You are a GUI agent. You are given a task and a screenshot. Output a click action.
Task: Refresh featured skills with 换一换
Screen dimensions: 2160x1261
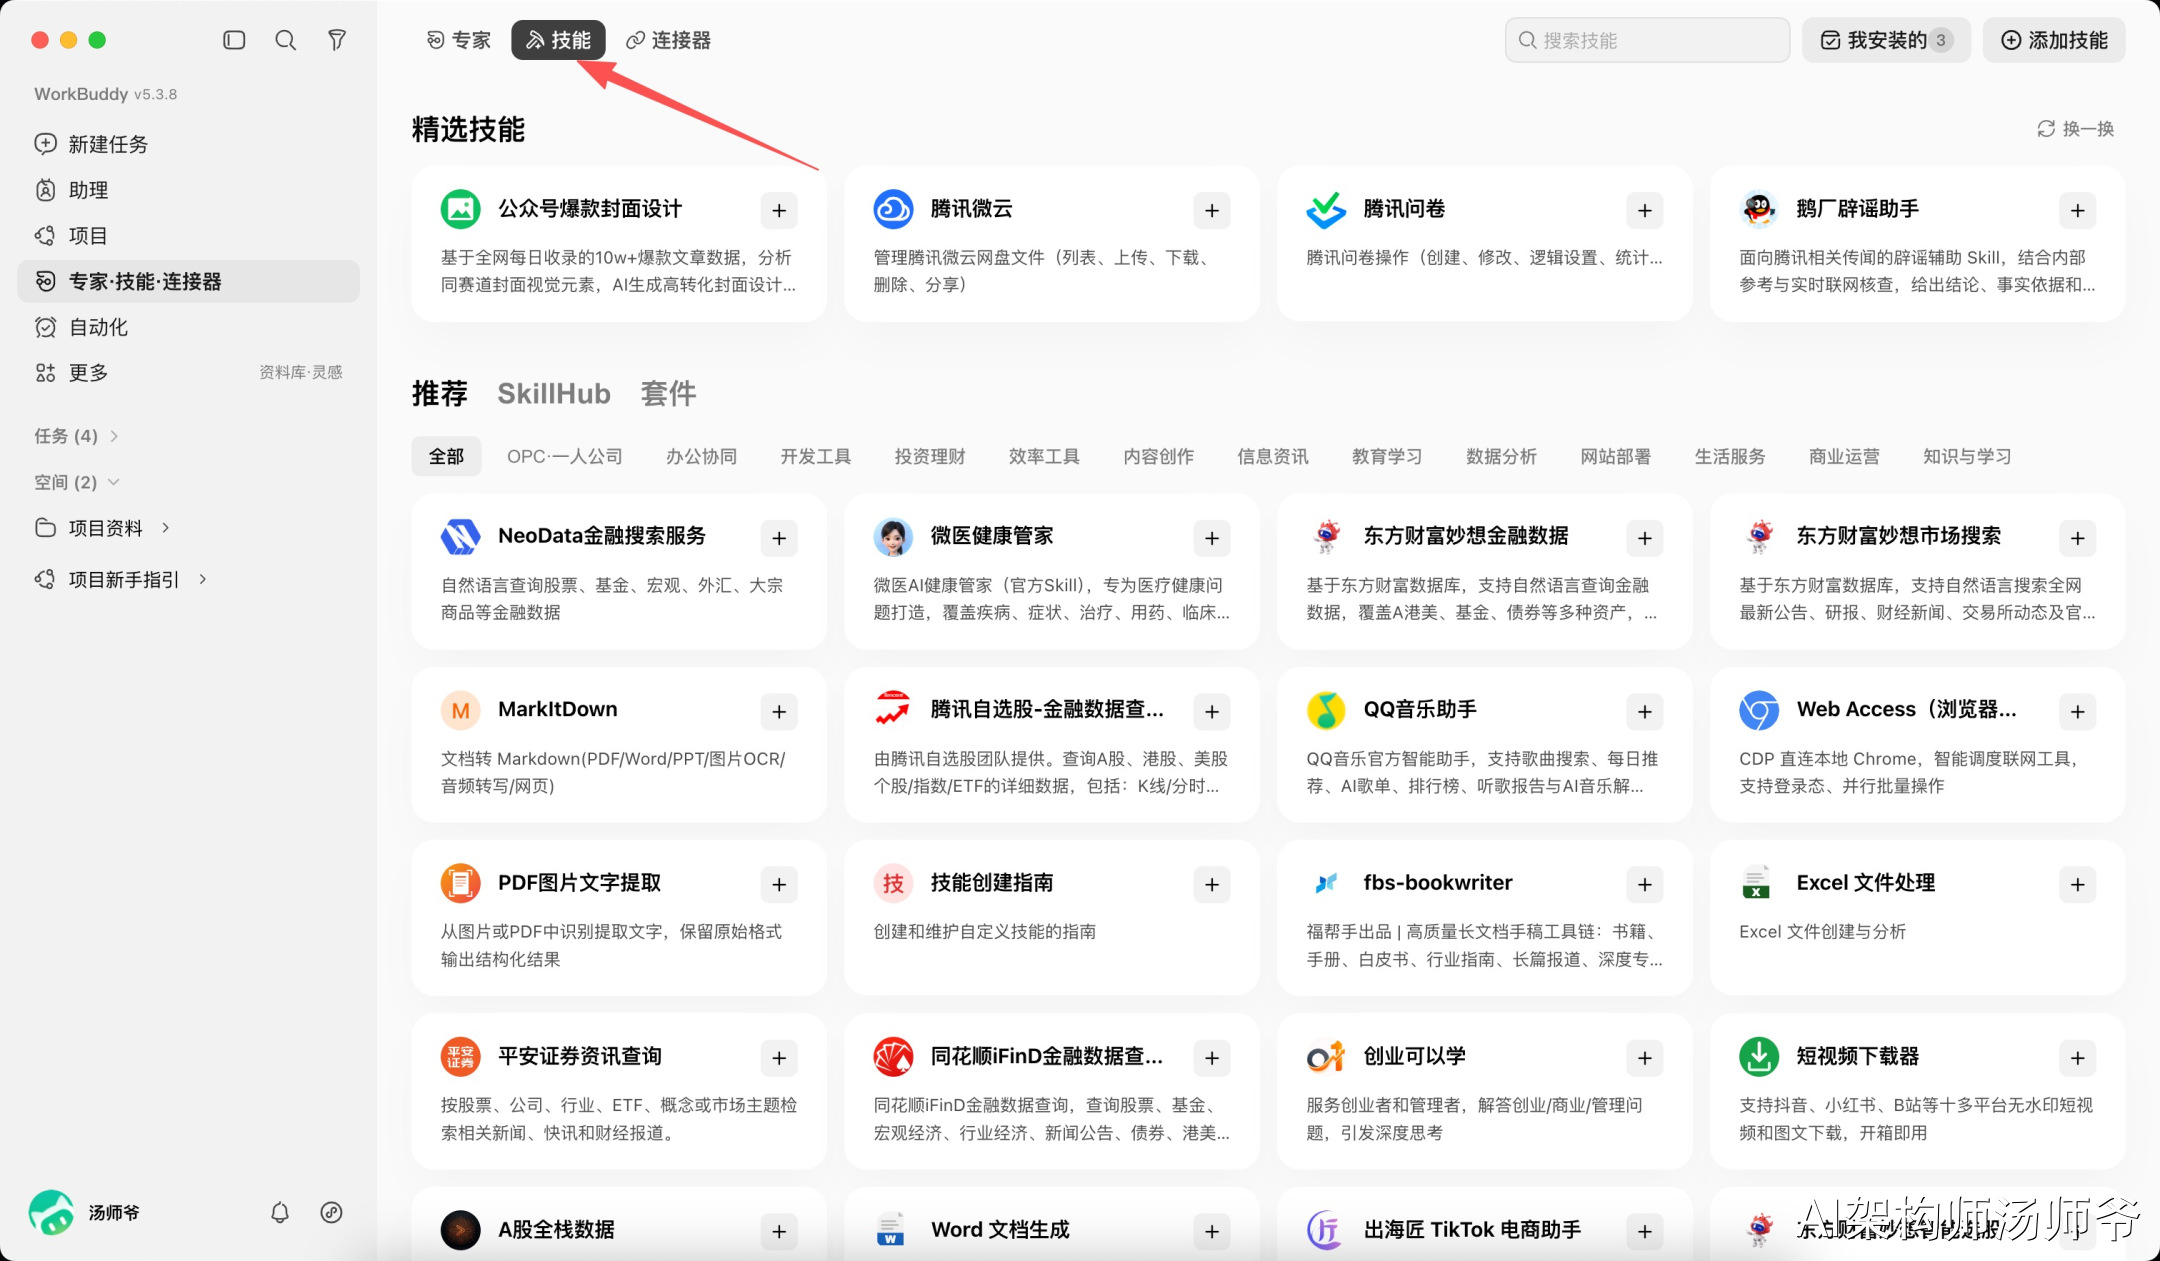pos(2076,129)
